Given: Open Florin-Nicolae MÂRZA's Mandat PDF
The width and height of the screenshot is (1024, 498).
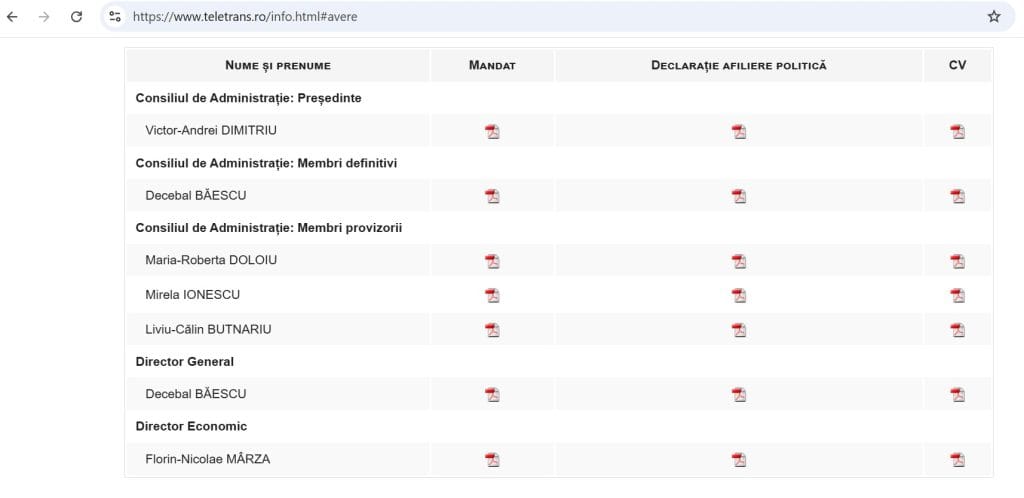Looking at the screenshot, I should point(492,460).
